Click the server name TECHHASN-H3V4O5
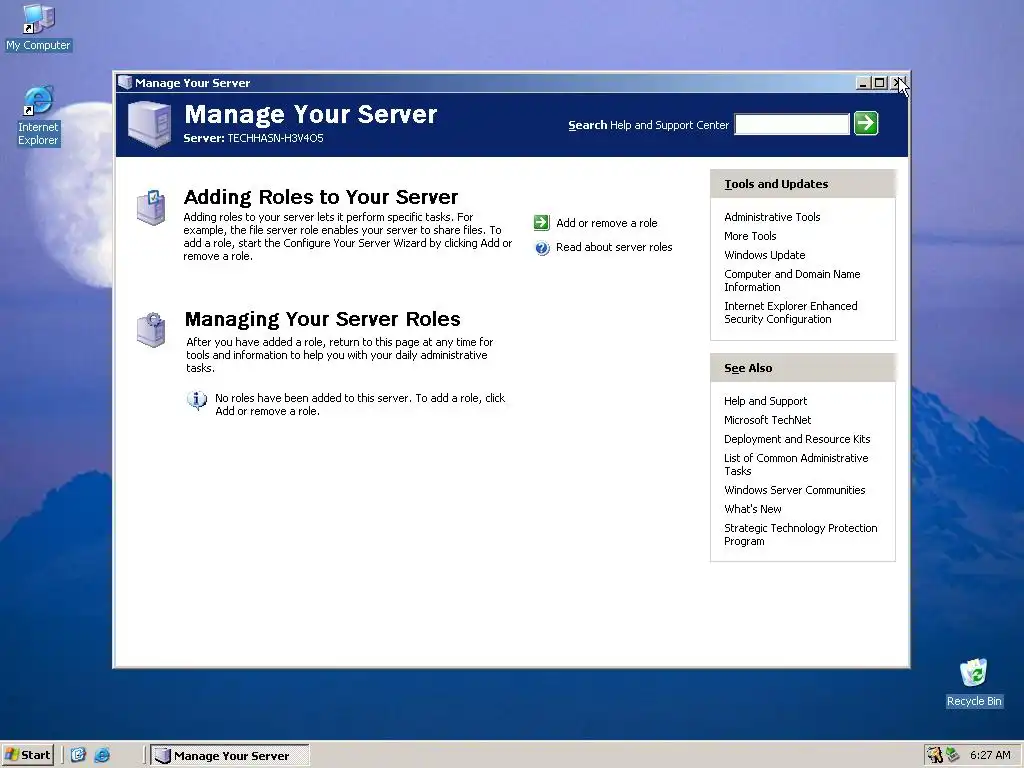1024x768 pixels. pyautogui.click(x=275, y=138)
